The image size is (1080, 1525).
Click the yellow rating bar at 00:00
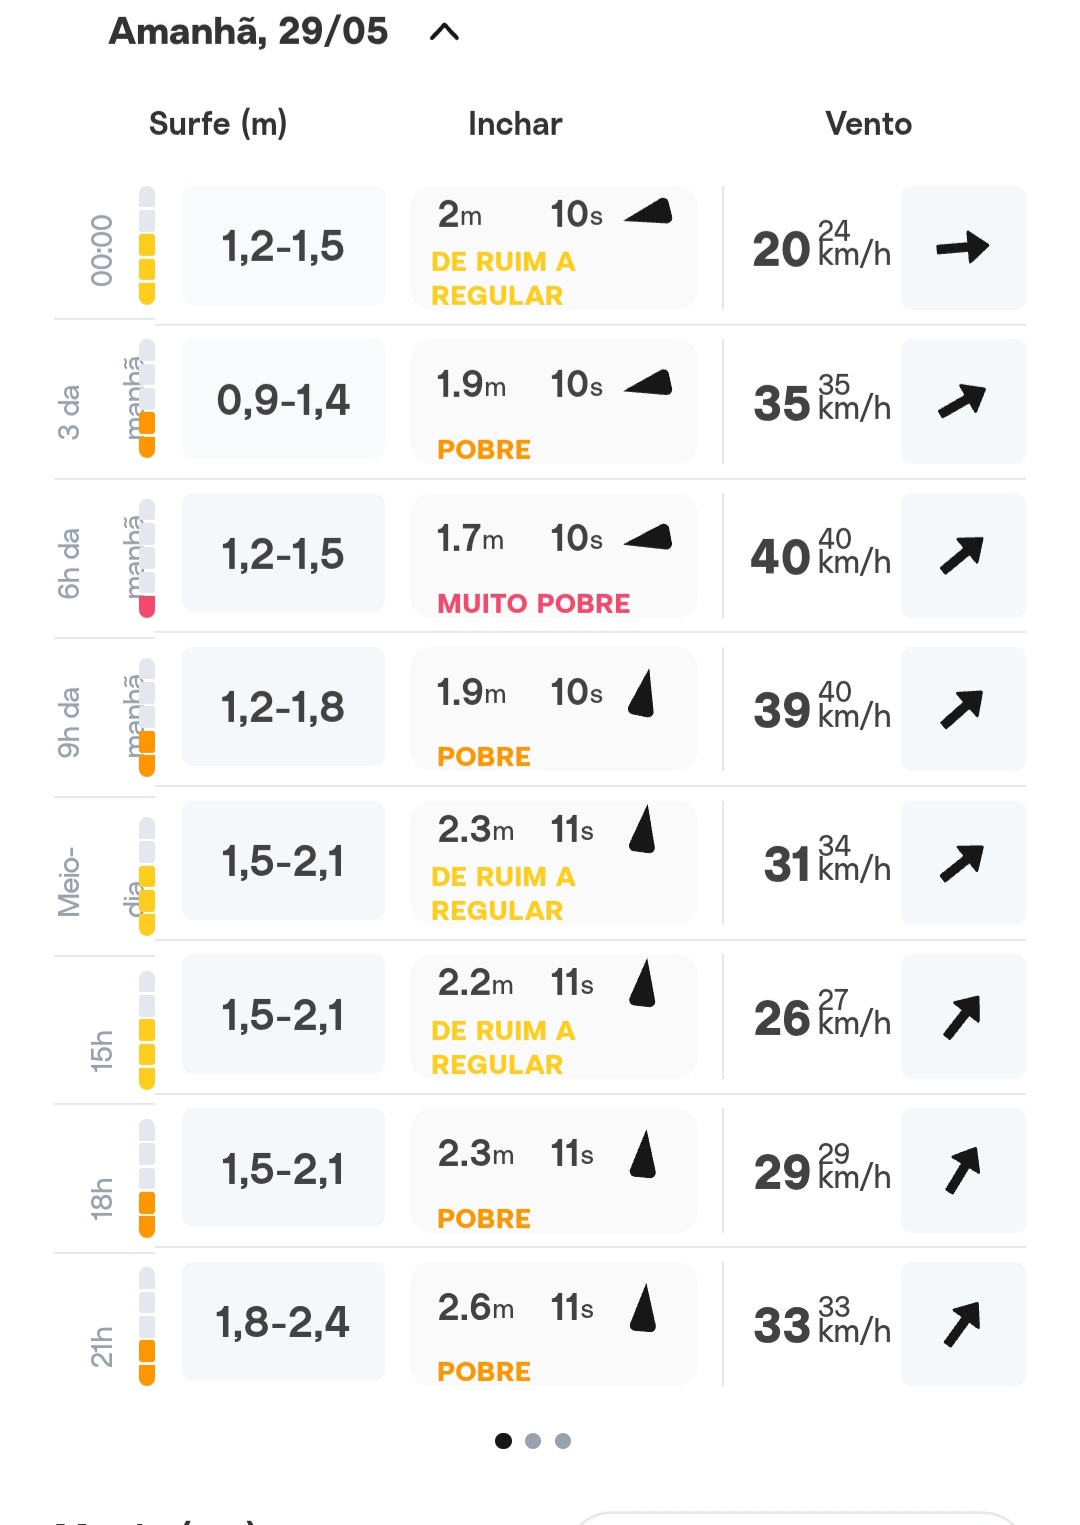pyautogui.click(x=147, y=268)
